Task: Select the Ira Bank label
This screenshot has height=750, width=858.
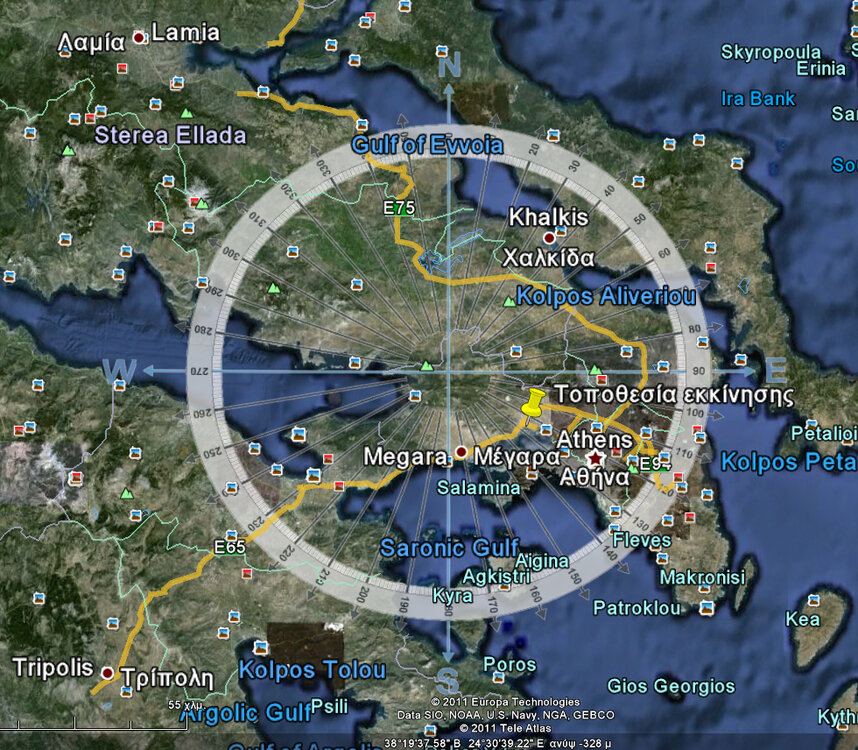Action: [758, 98]
